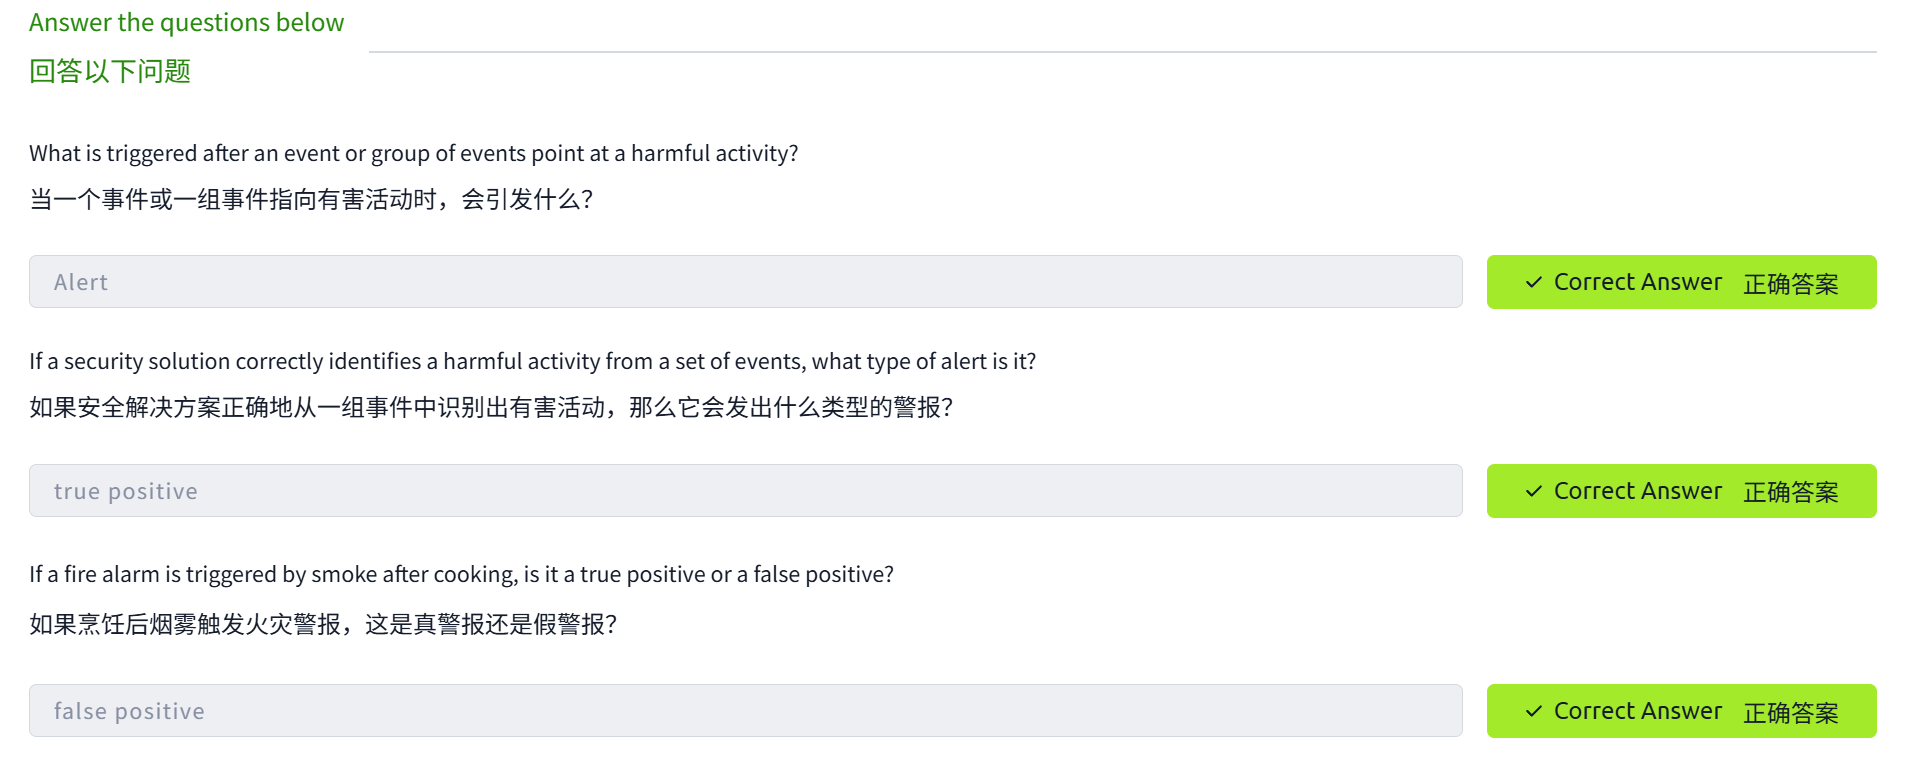Image resolution: width=1905 pixels, height=772 pixels.
Task: Click the checkmark icon beside the Alert answer
Action: coord(1533,283)
